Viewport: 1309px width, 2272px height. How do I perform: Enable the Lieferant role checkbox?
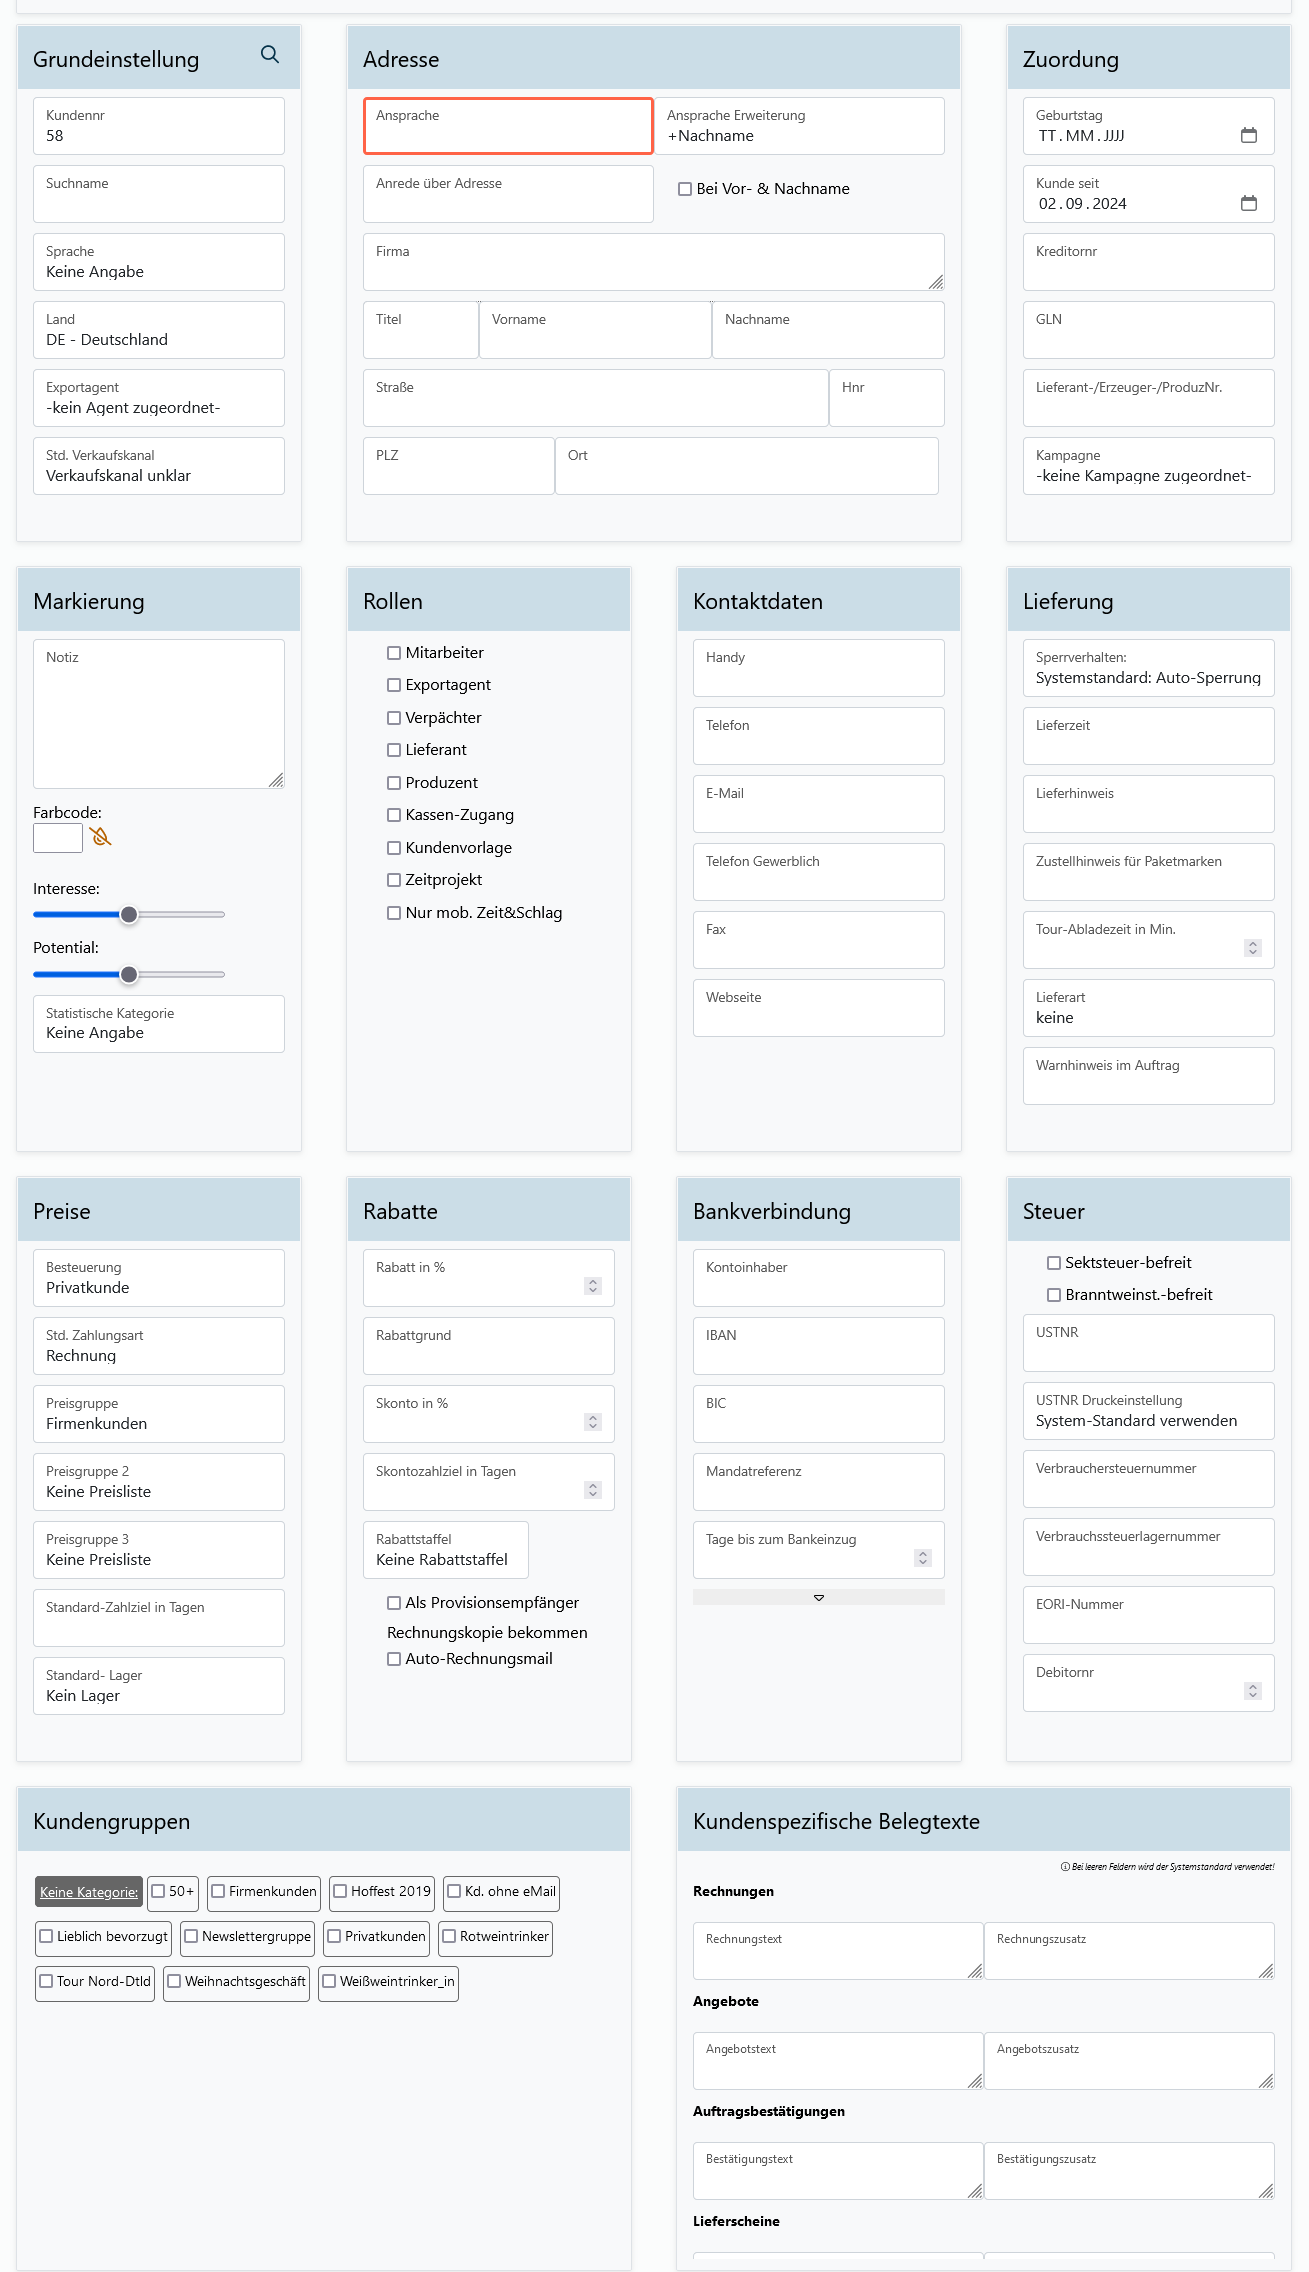[x=394, y=750]
